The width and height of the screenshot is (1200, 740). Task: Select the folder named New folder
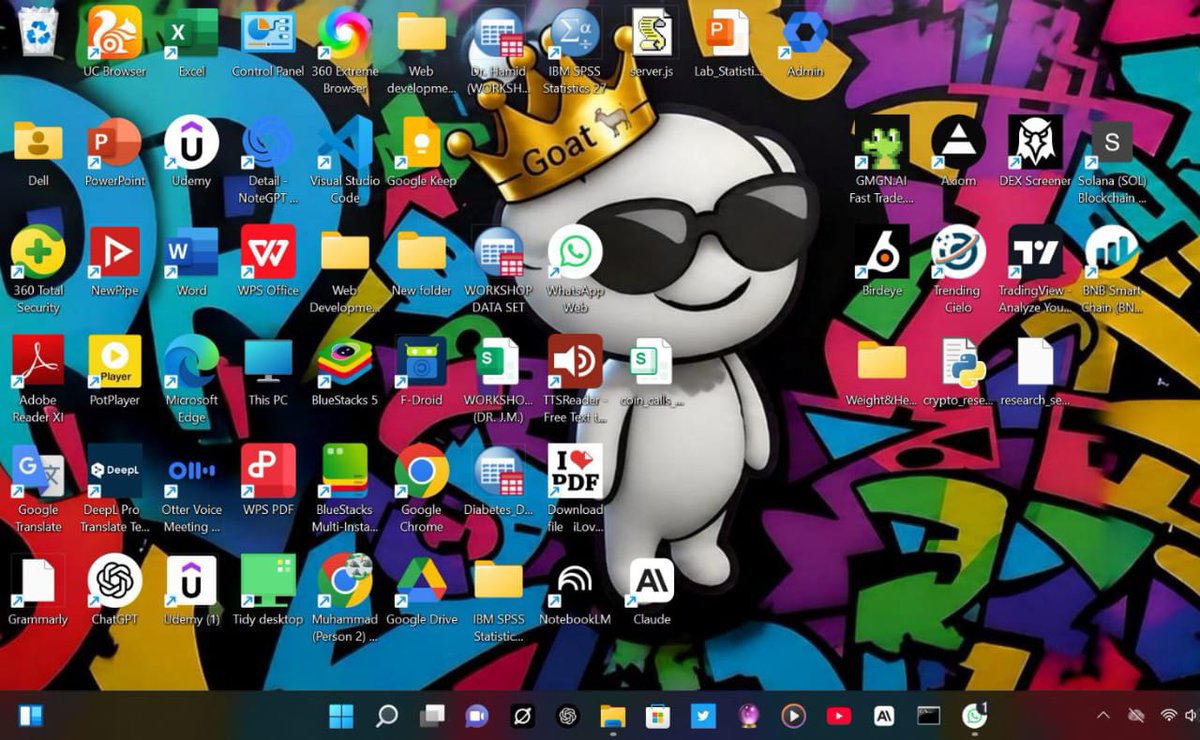(x=421, y=252)
